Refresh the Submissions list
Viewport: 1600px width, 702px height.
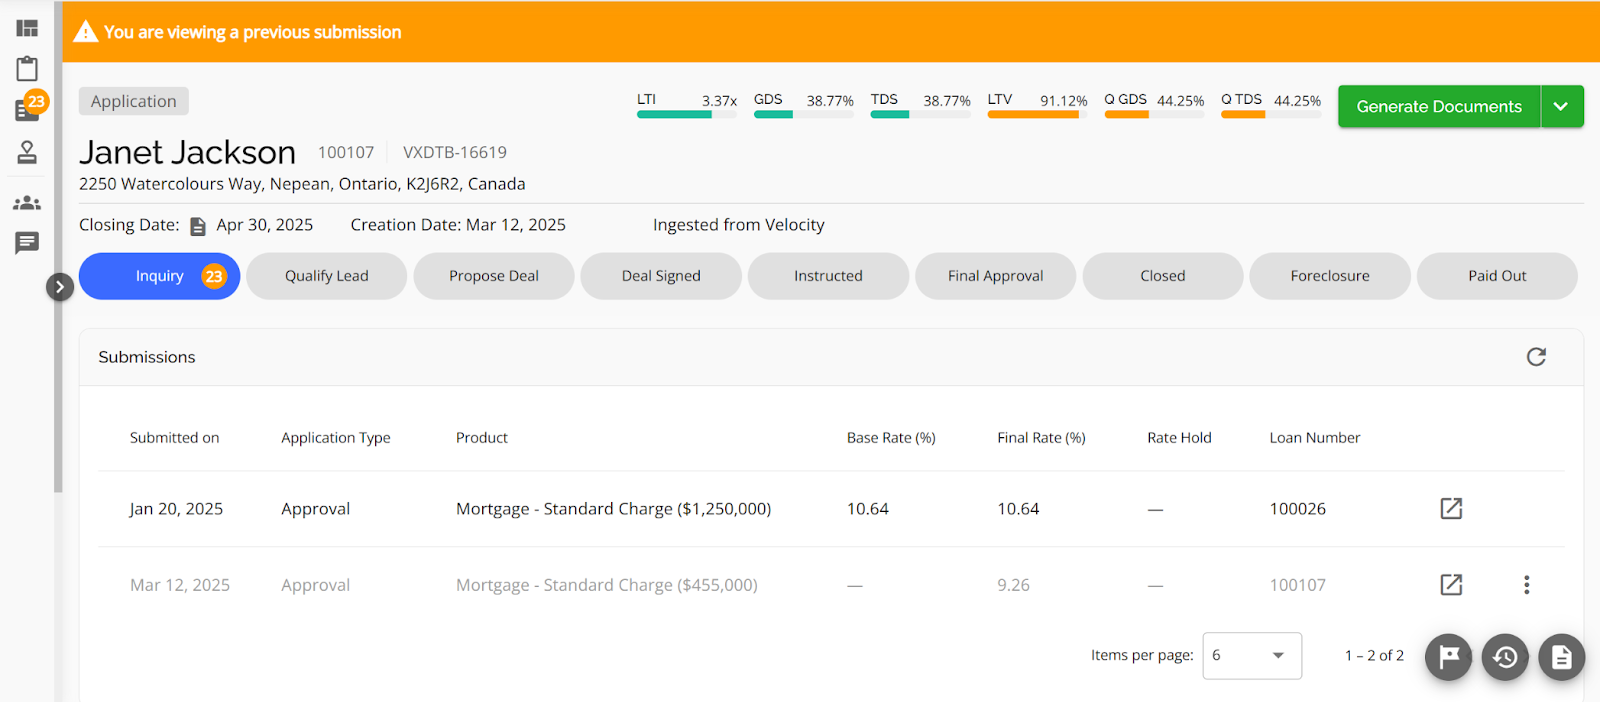pyautogui.click(x=1536, y=357)
